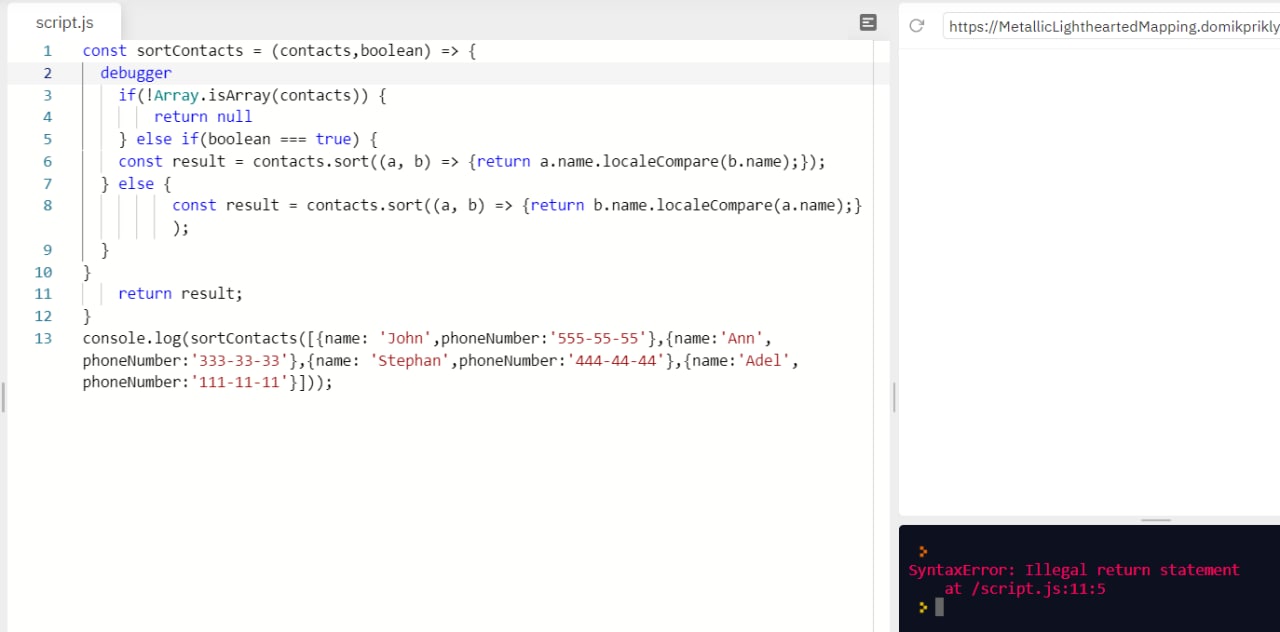Click 'sortContacts' in the const declaration
The image size is (1280, 632).
coord(190,50)
